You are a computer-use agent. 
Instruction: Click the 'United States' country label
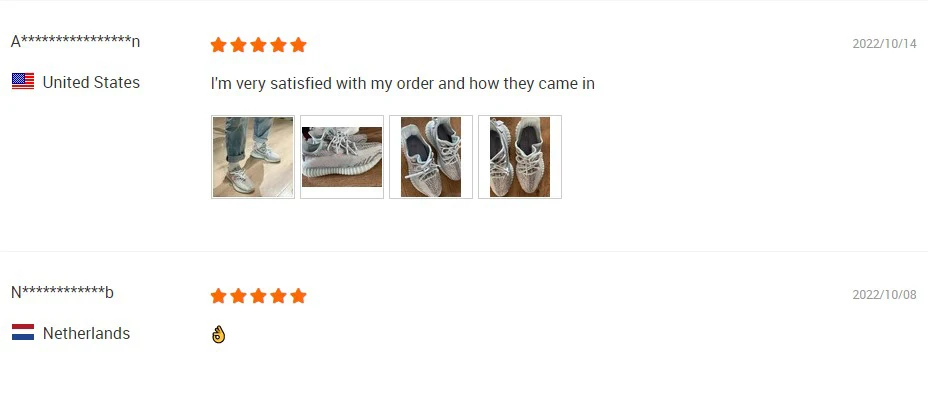(x=91, y=82)
